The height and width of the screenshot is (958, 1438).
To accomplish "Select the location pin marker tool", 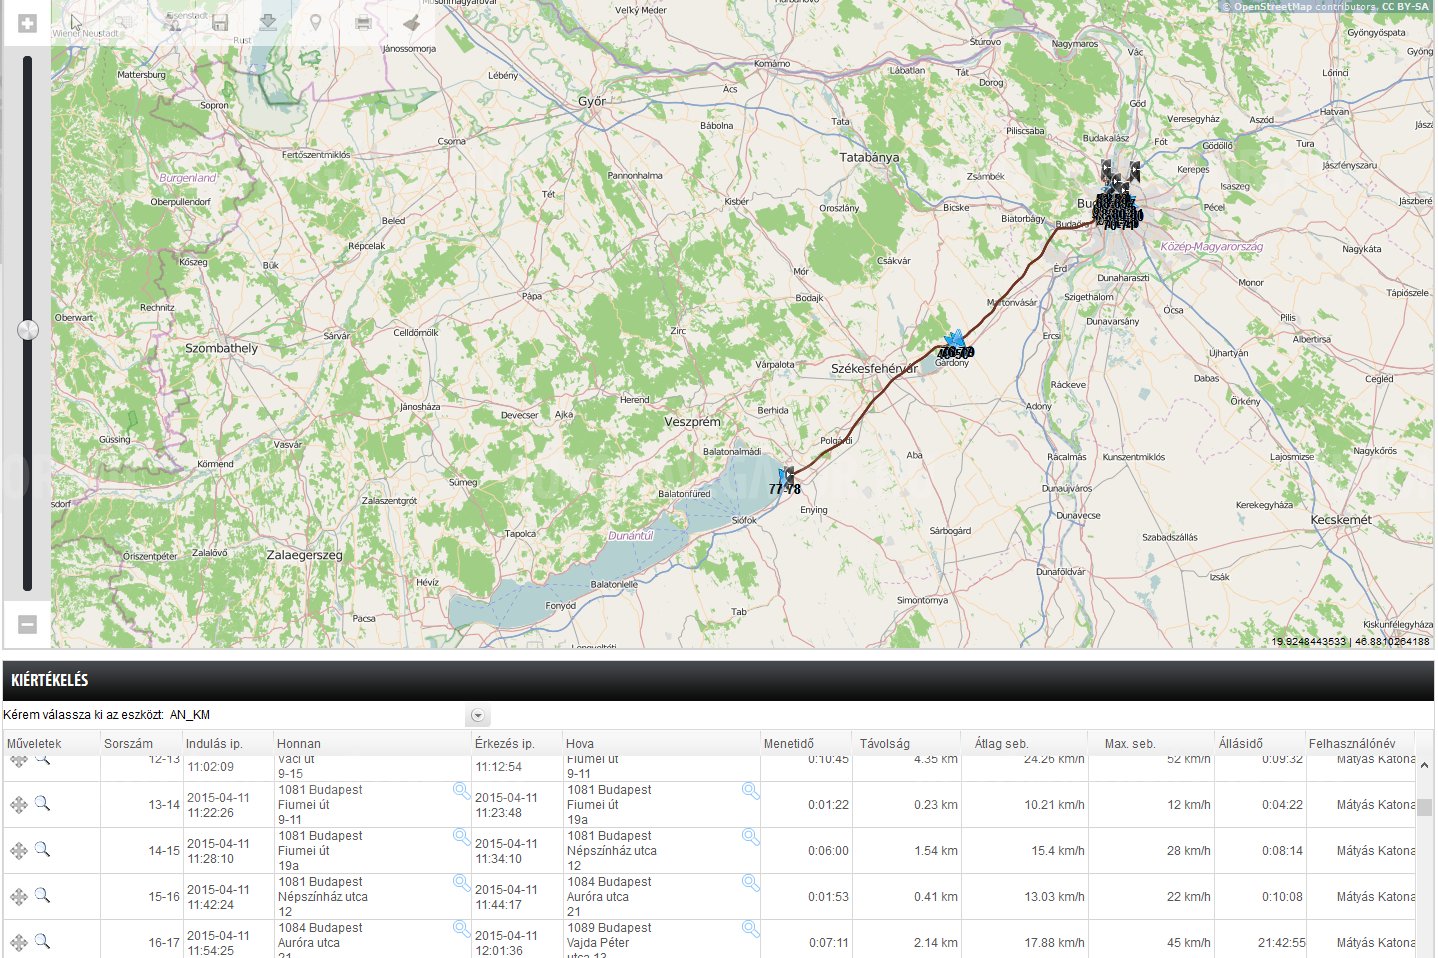I will click(x=316, y=22).
